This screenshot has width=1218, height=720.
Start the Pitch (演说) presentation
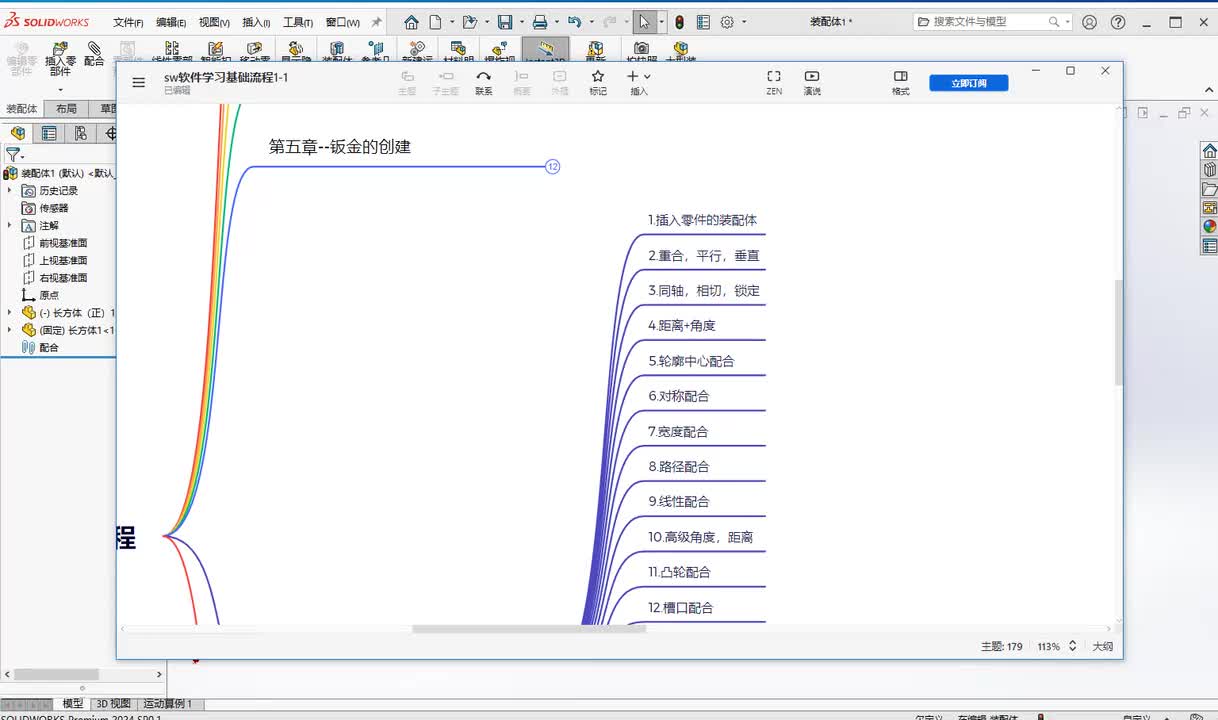812,82
